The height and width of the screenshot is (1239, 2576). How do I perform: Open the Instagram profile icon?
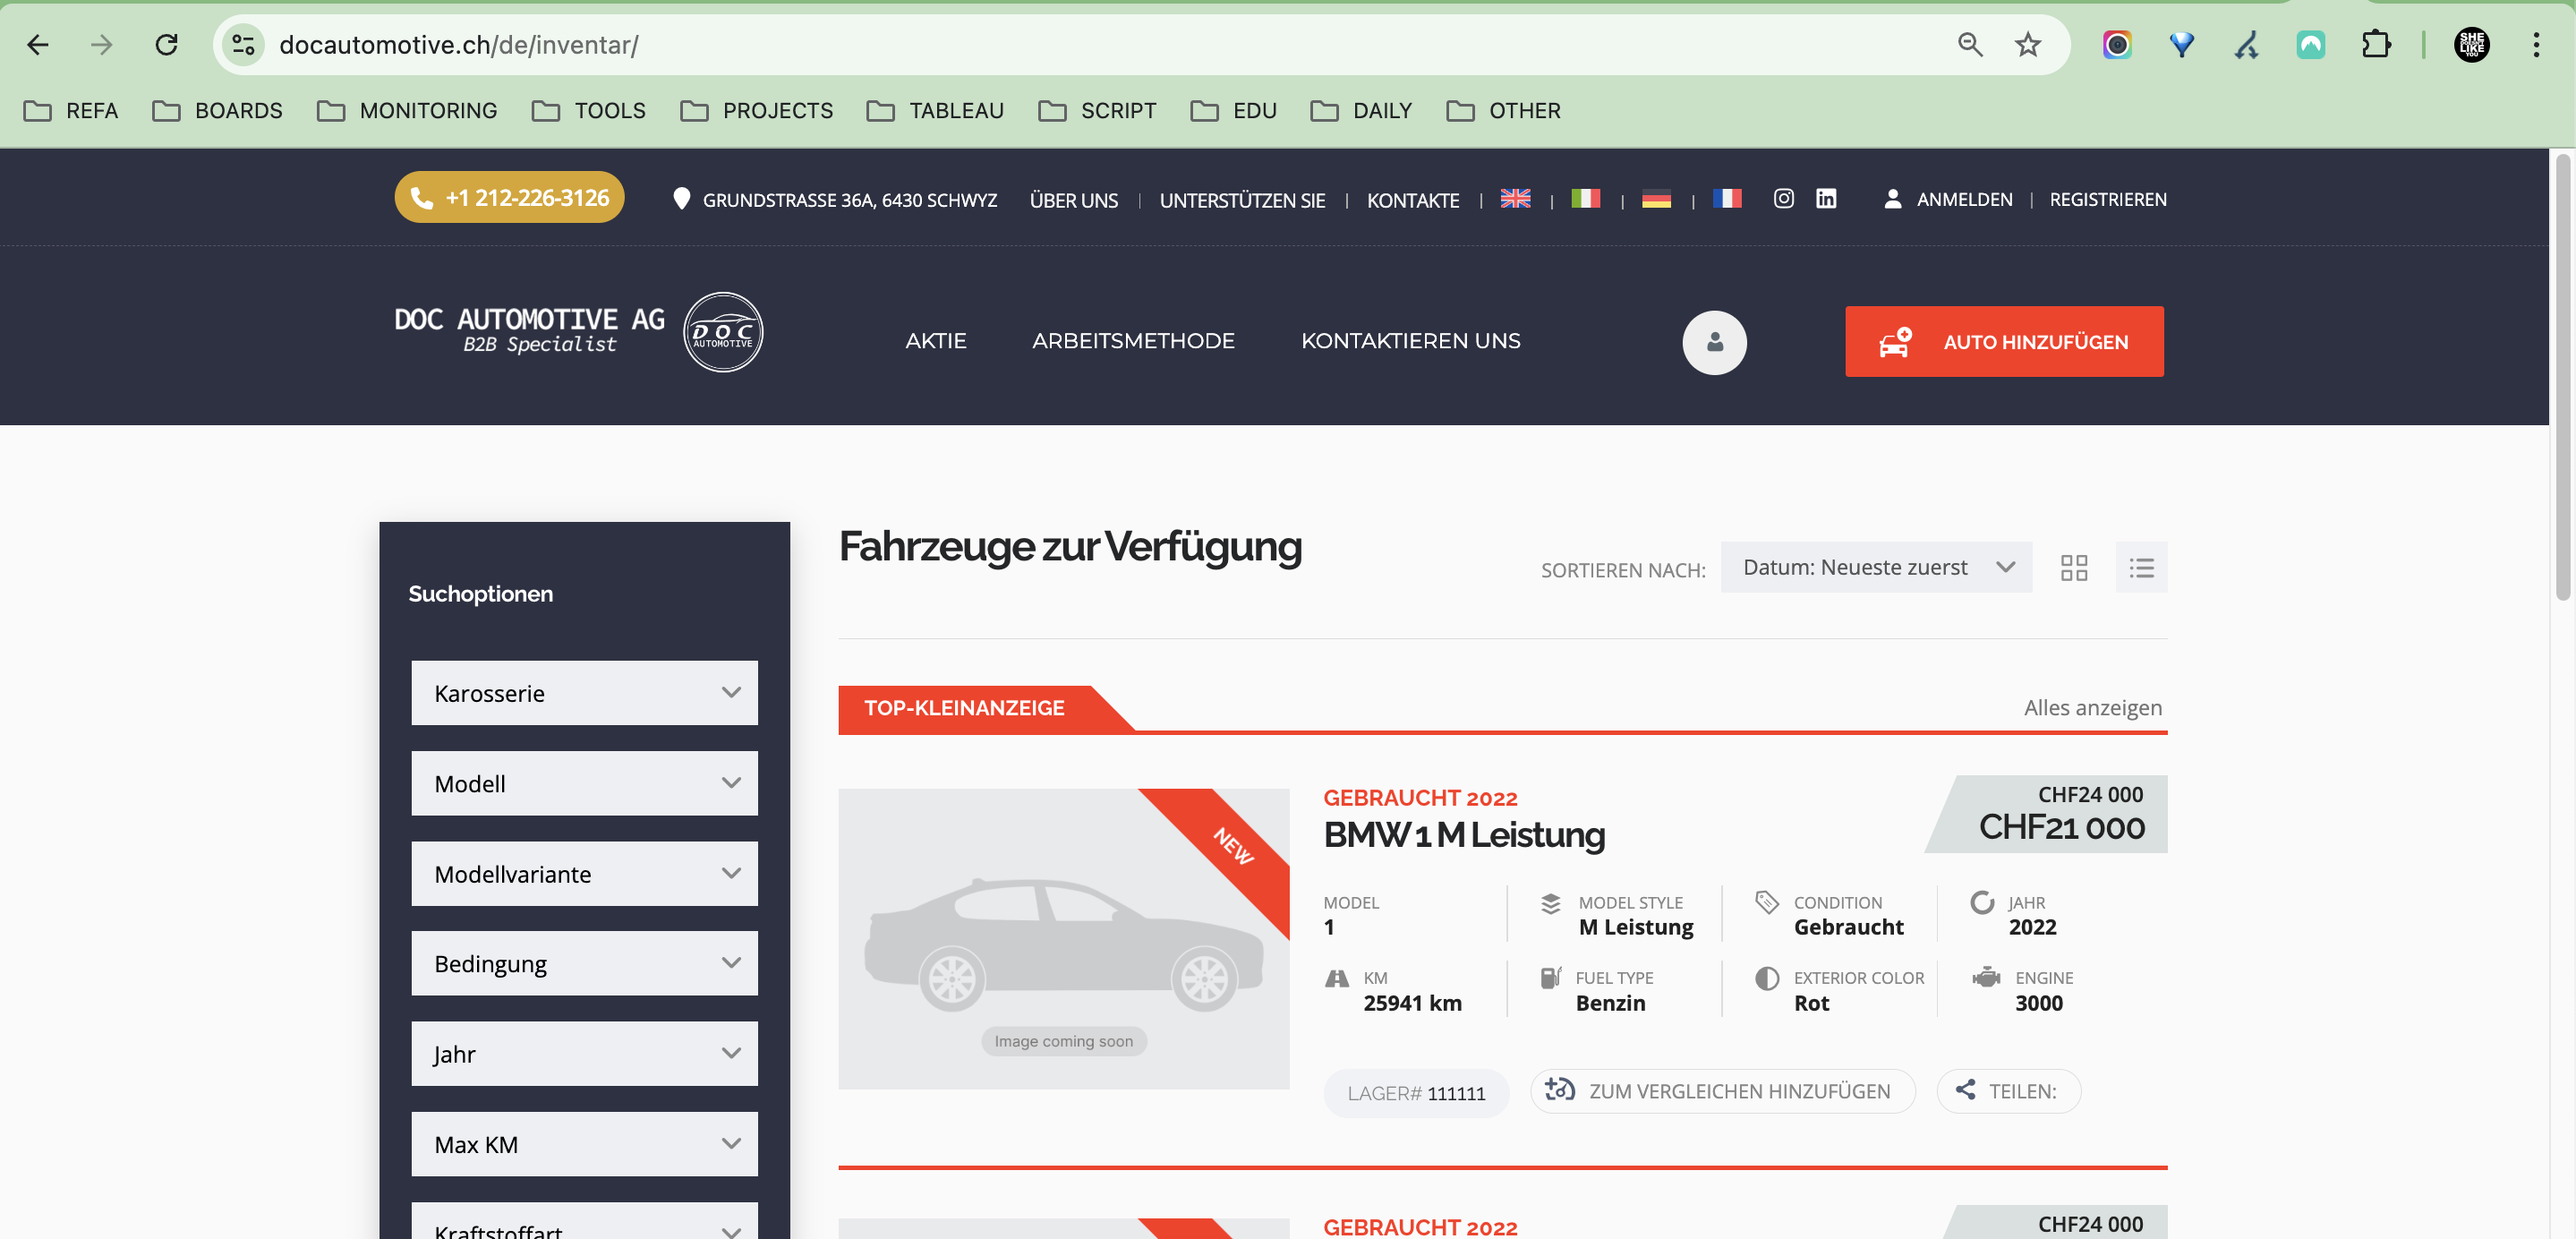(1783, 199)
